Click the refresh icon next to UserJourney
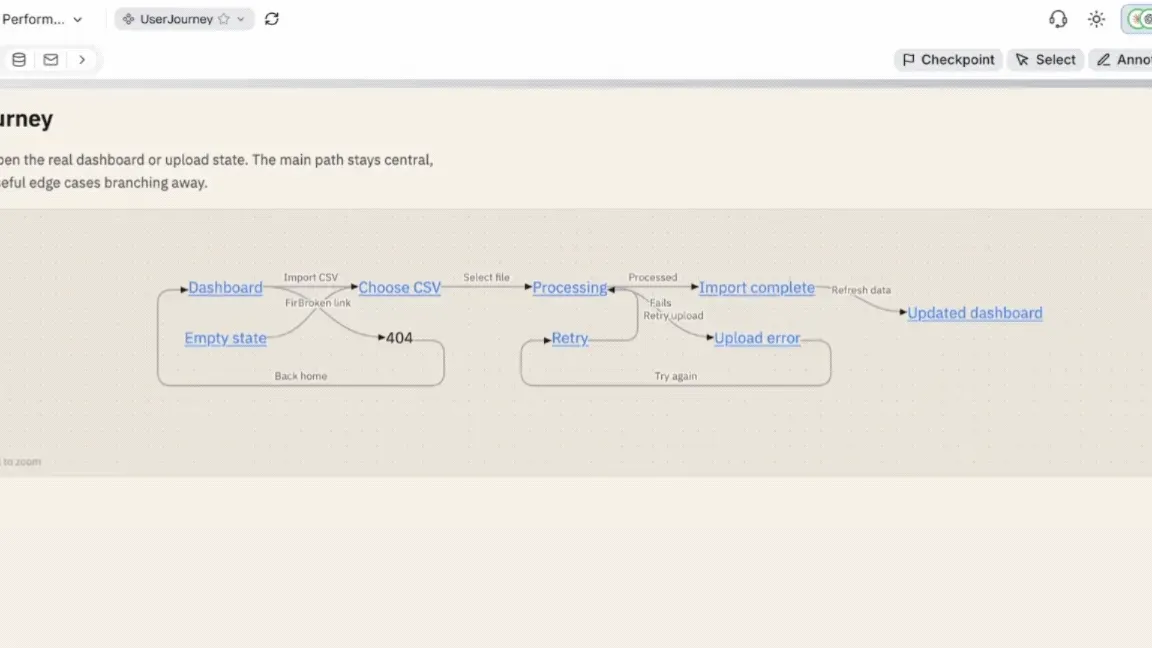This screenshot has width=1152, height=648. point(272,19)
